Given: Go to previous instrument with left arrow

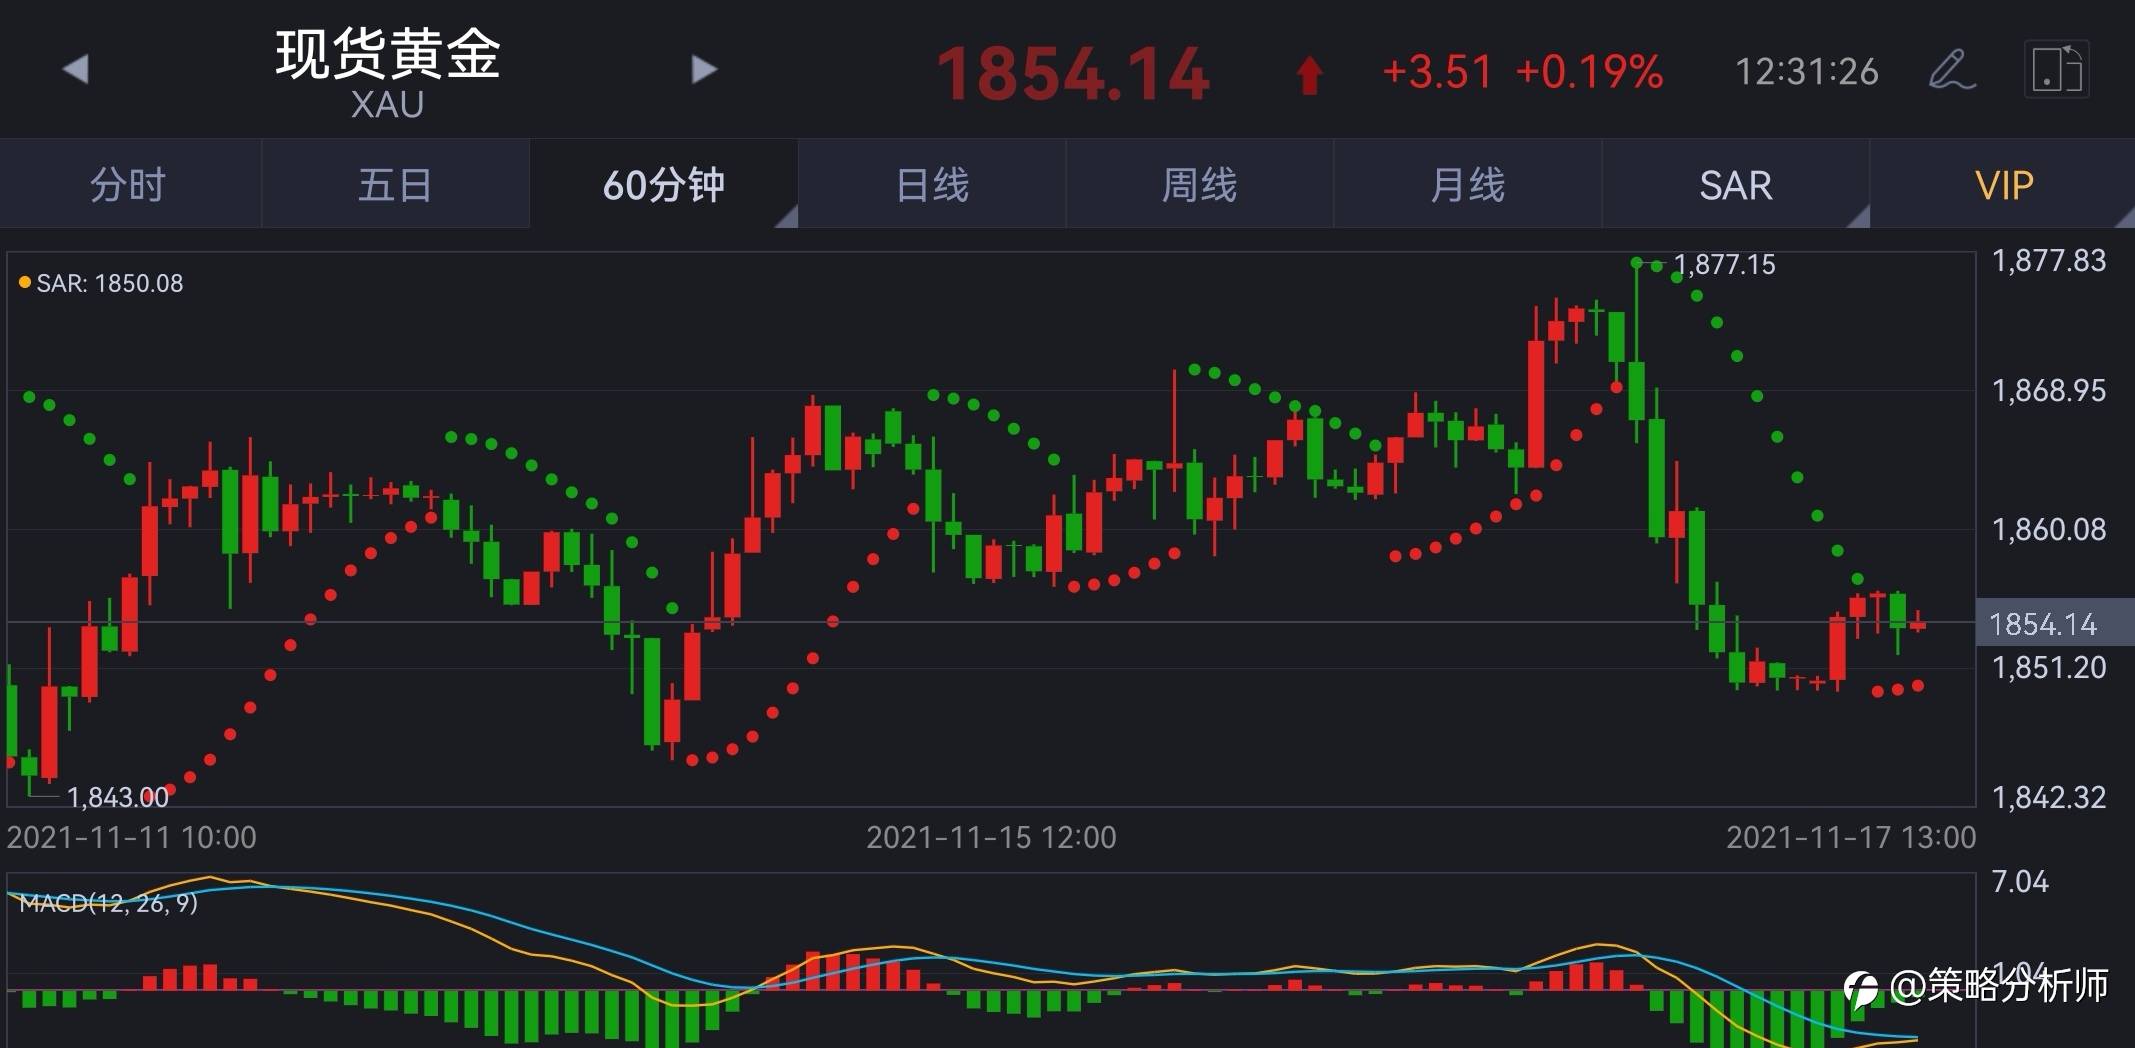Looking at the screenshot, I should (76, 69).
